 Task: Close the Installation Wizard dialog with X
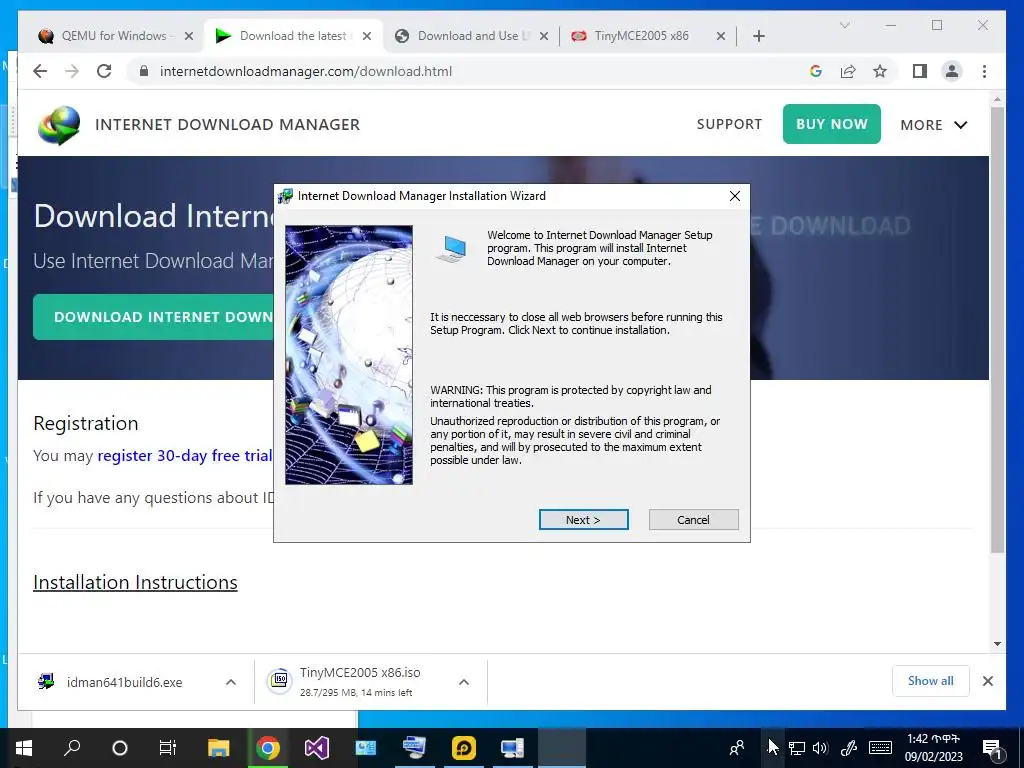click(x=735, y=196)
